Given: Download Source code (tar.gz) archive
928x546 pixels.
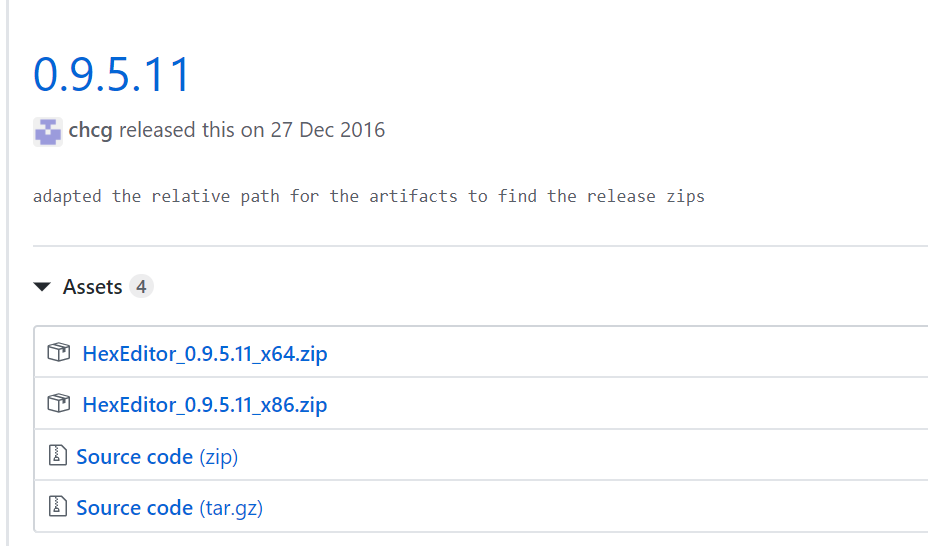Looking at the screenshot, I should pos(169,508).
